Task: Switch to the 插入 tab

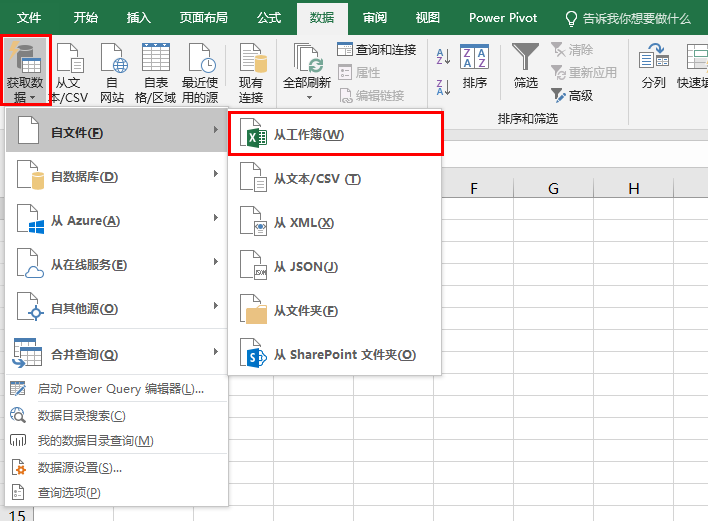Action: [x=139, y=18]
